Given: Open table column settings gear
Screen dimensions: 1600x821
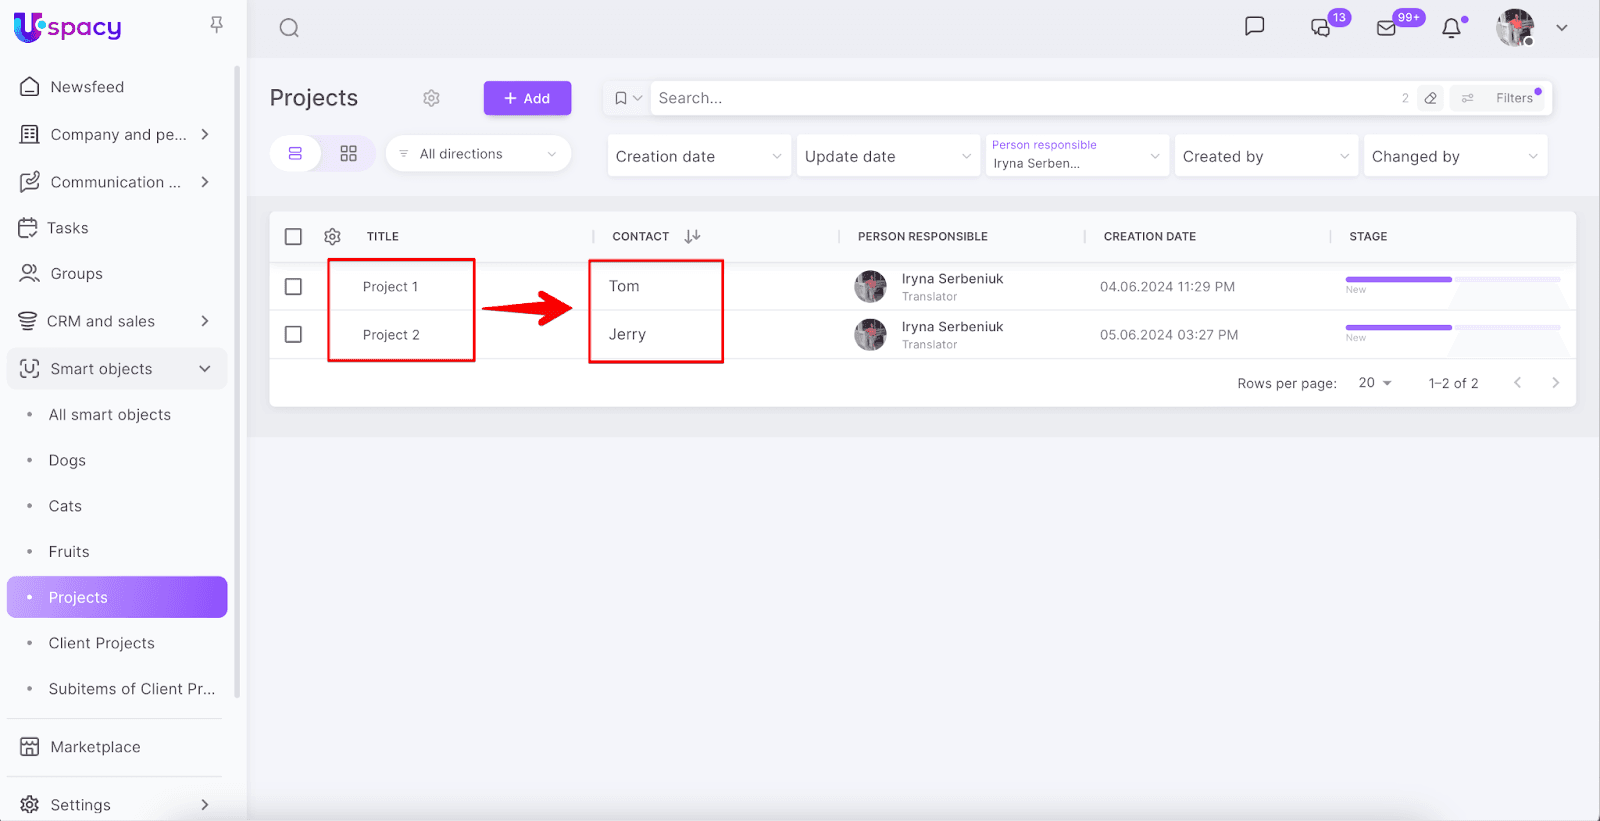Looking at the screenshot, I should pyautogui.click(x=333, y=237).
